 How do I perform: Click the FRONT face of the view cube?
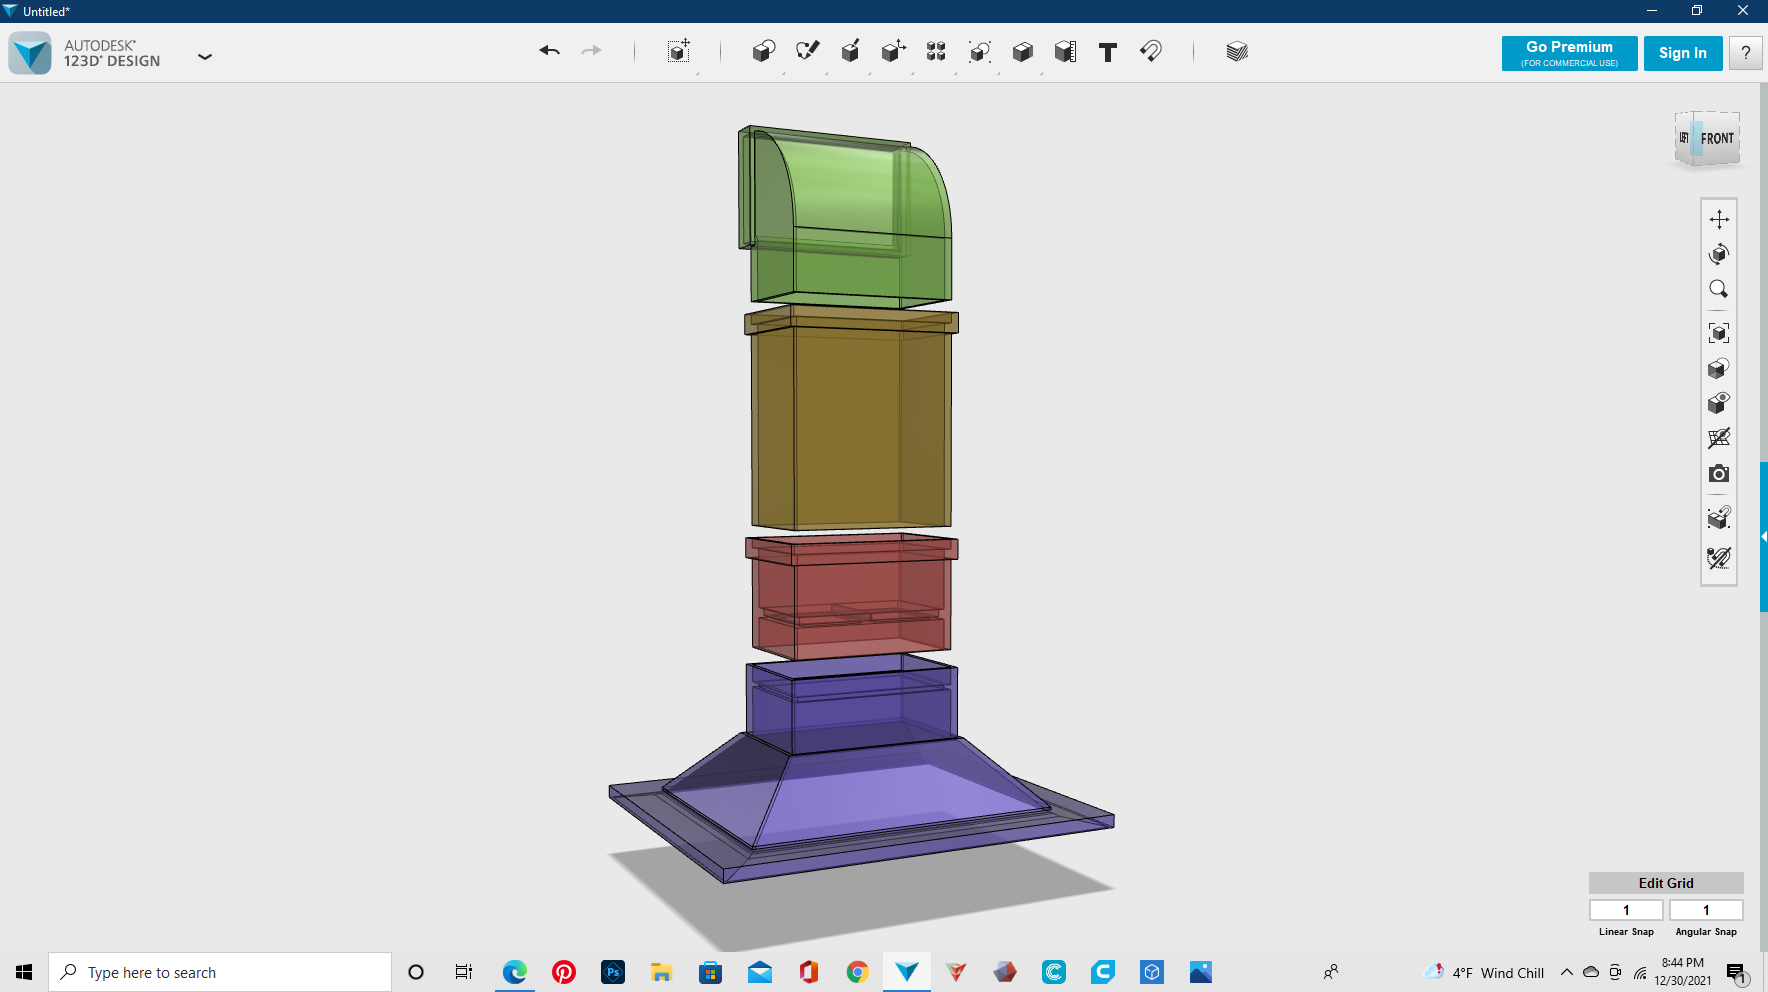tap(1717, 139)
